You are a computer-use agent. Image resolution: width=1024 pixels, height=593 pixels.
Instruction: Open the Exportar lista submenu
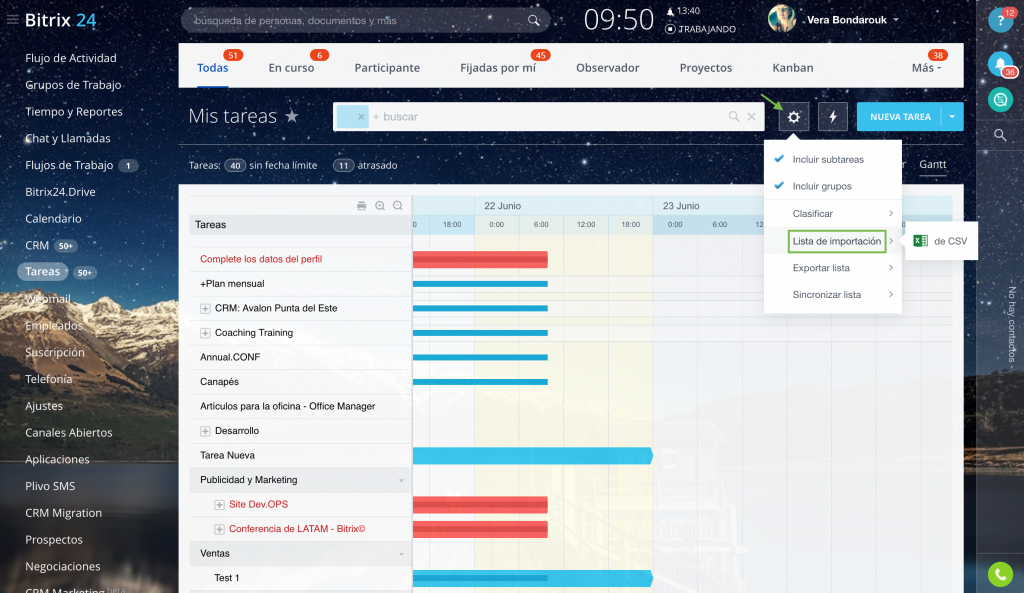click(833, 268)
